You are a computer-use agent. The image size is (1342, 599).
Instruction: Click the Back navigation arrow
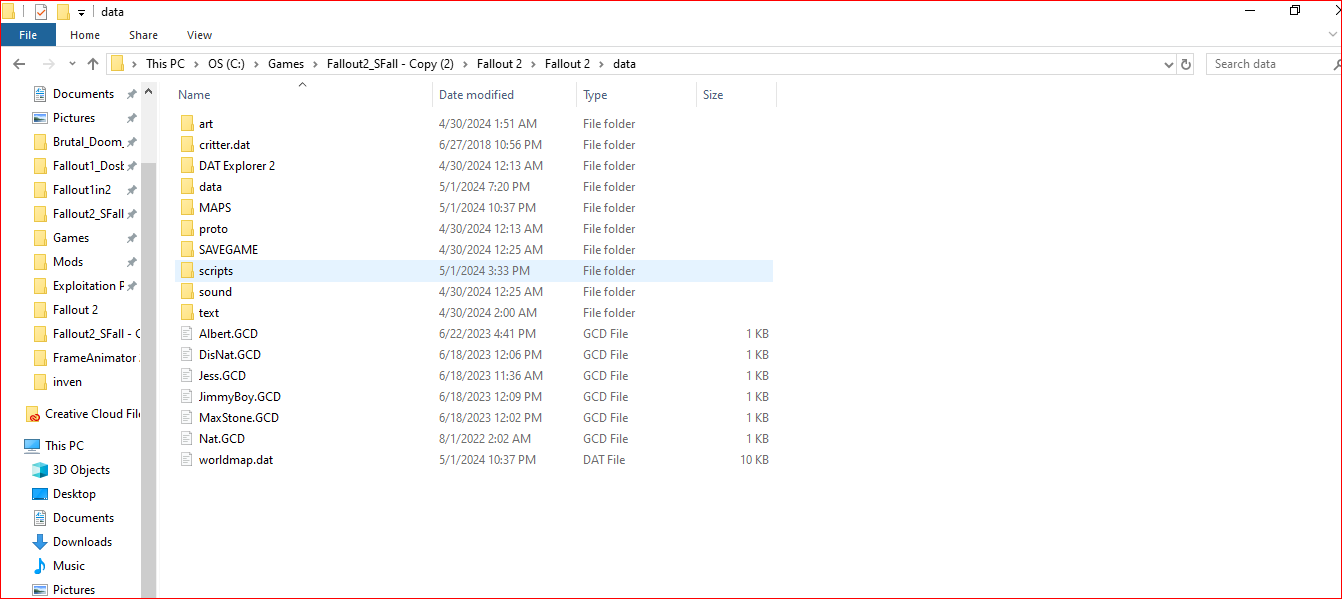click(19, 64)
